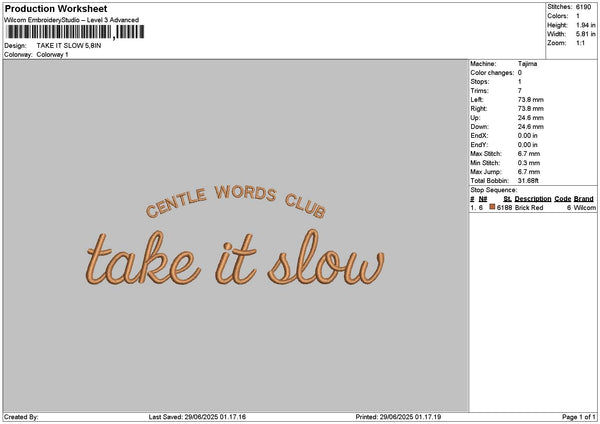600x424 pixels.
Task: Click the Down value 24.6 mm
Action: (531, 127)
